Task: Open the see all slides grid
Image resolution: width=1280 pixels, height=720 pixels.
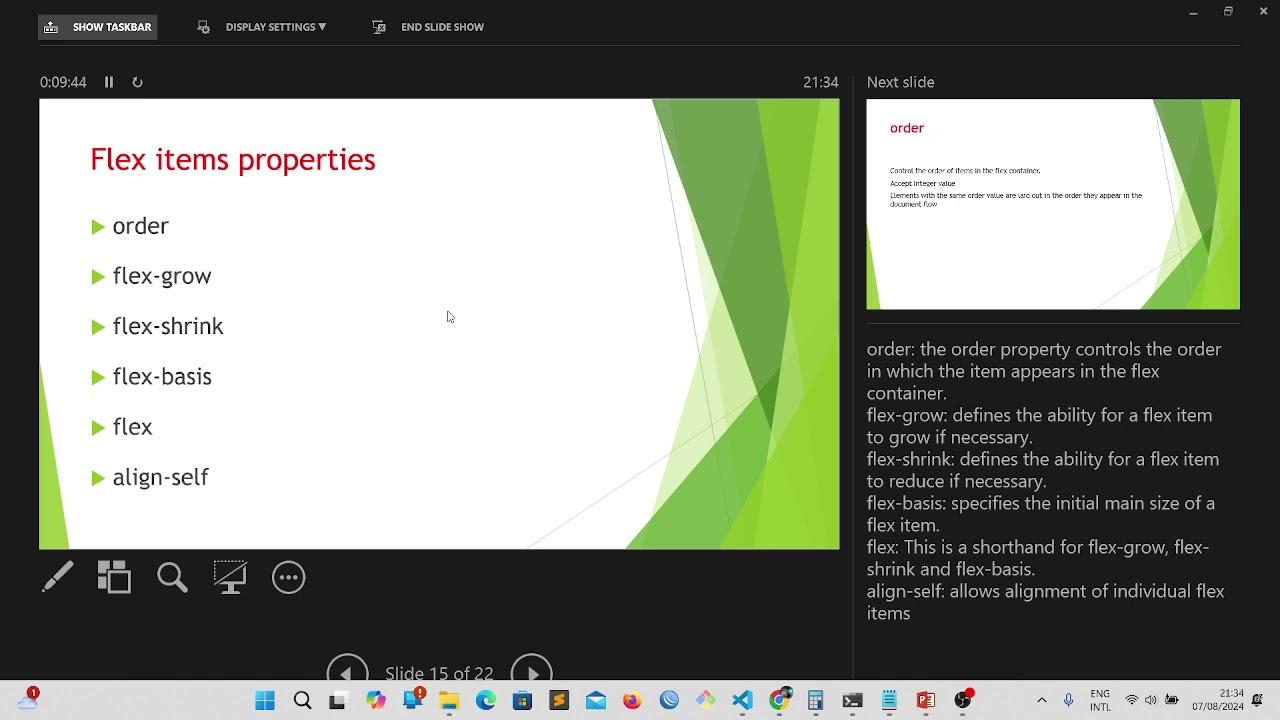Action: click(114, 577)
